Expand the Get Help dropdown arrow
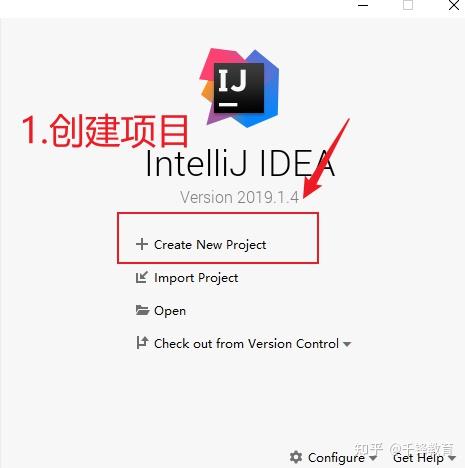465x468 pixels. pyautogui.click(x=452, y=458)
